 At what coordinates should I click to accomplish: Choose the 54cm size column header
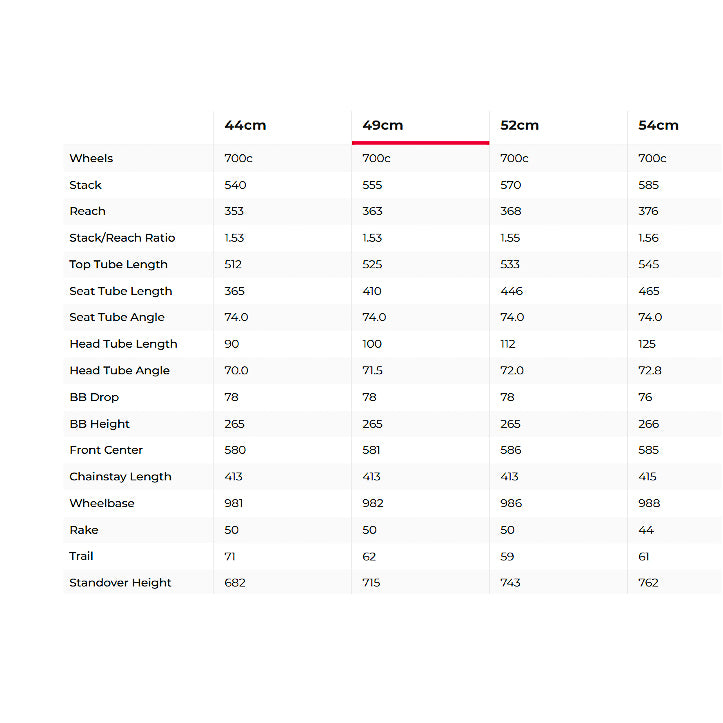point(658,125)
